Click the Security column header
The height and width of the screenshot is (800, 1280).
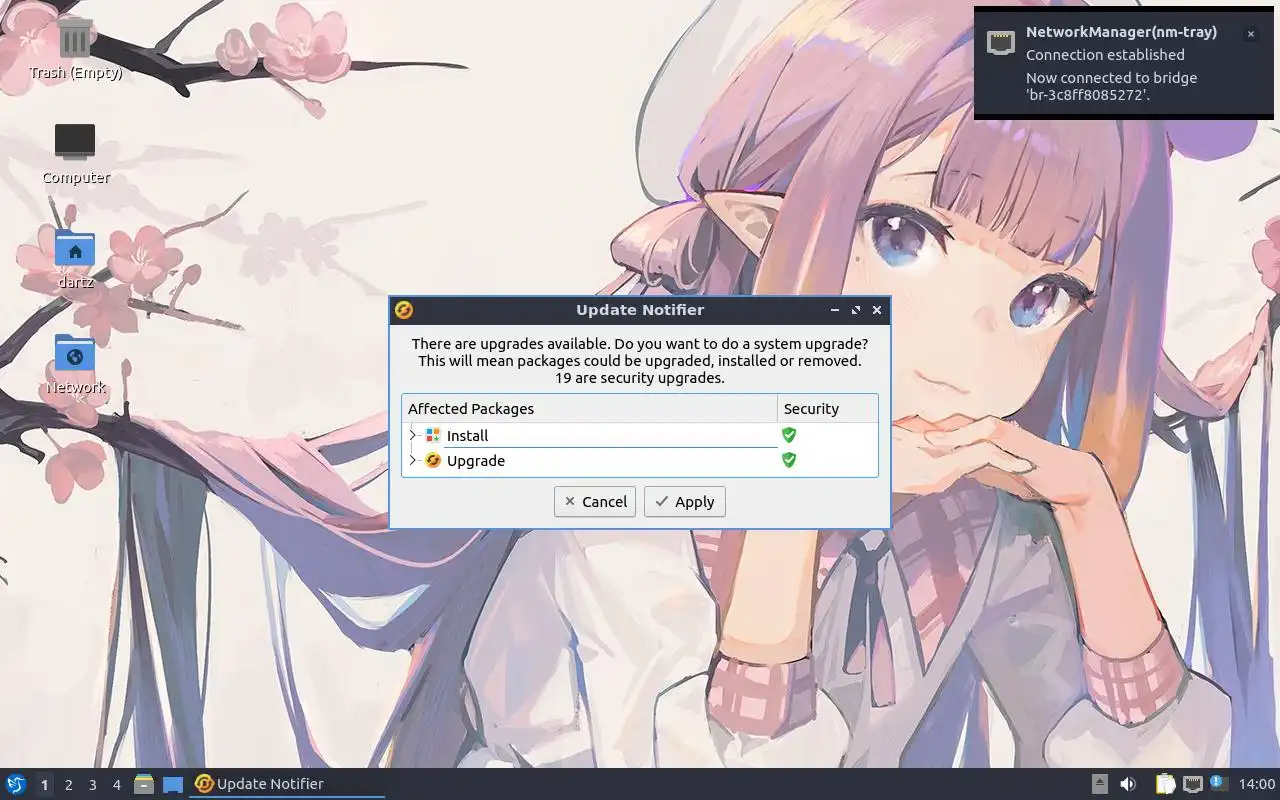[x=827, y=408]
